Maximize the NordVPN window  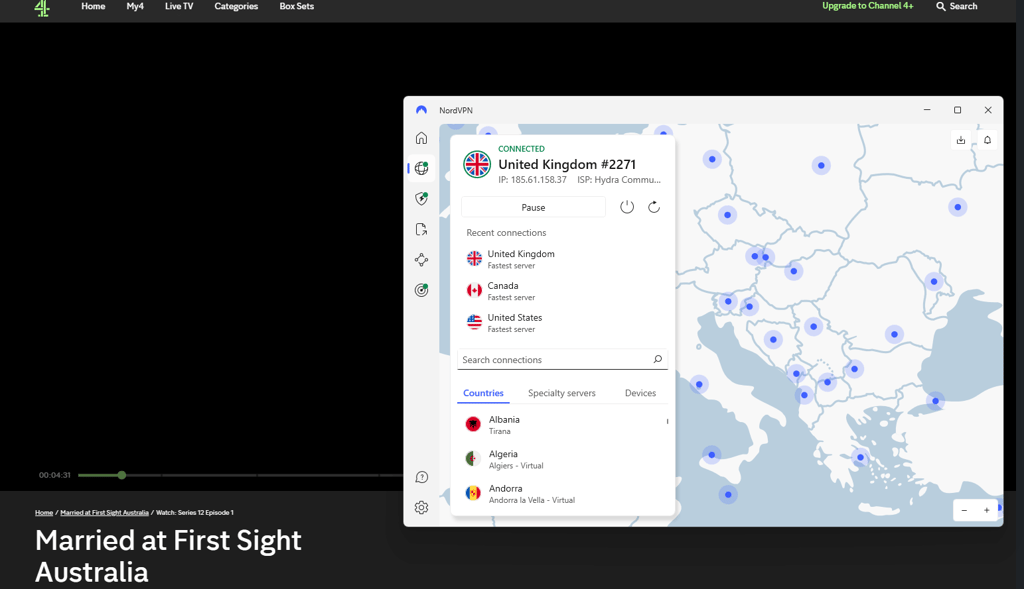point(957,110)
